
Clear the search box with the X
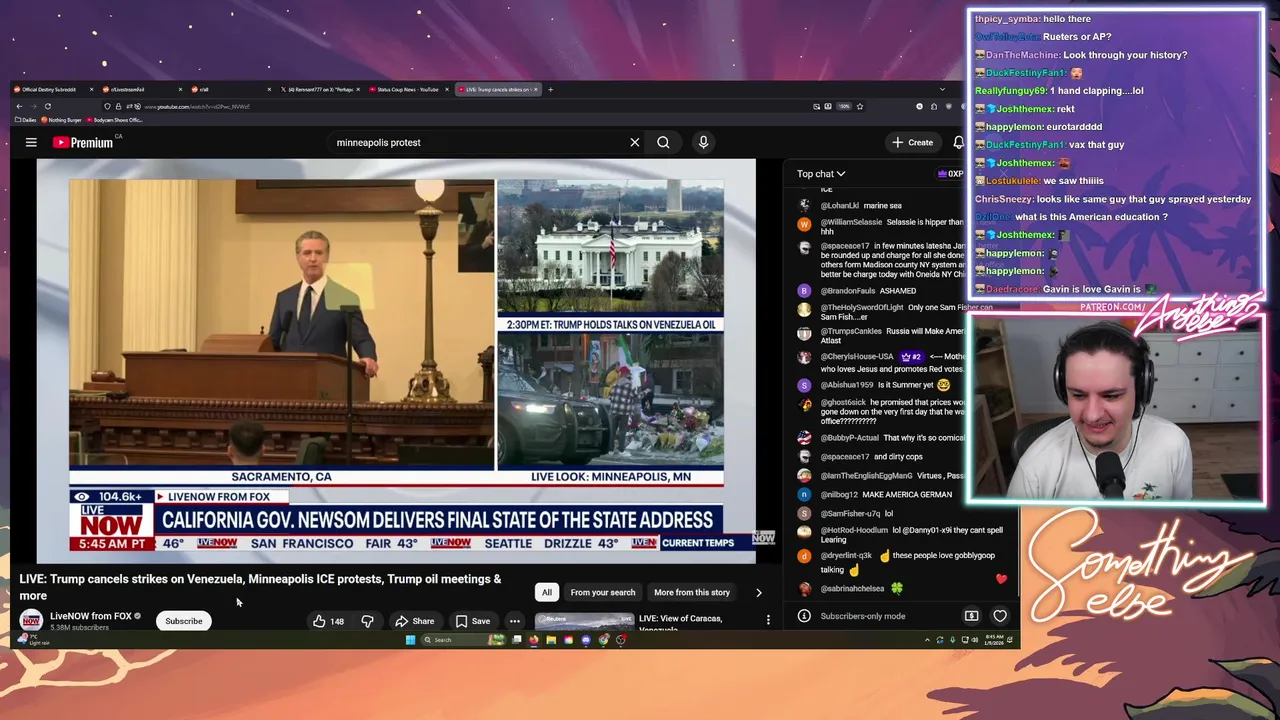click(x=634, y=142)
